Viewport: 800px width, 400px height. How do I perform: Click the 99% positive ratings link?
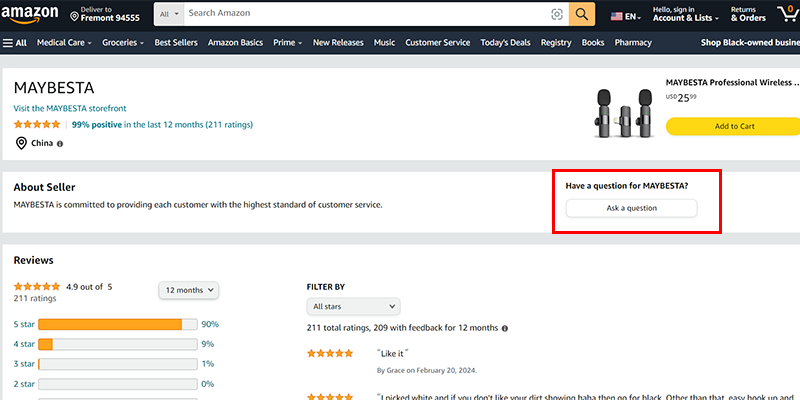162,124
